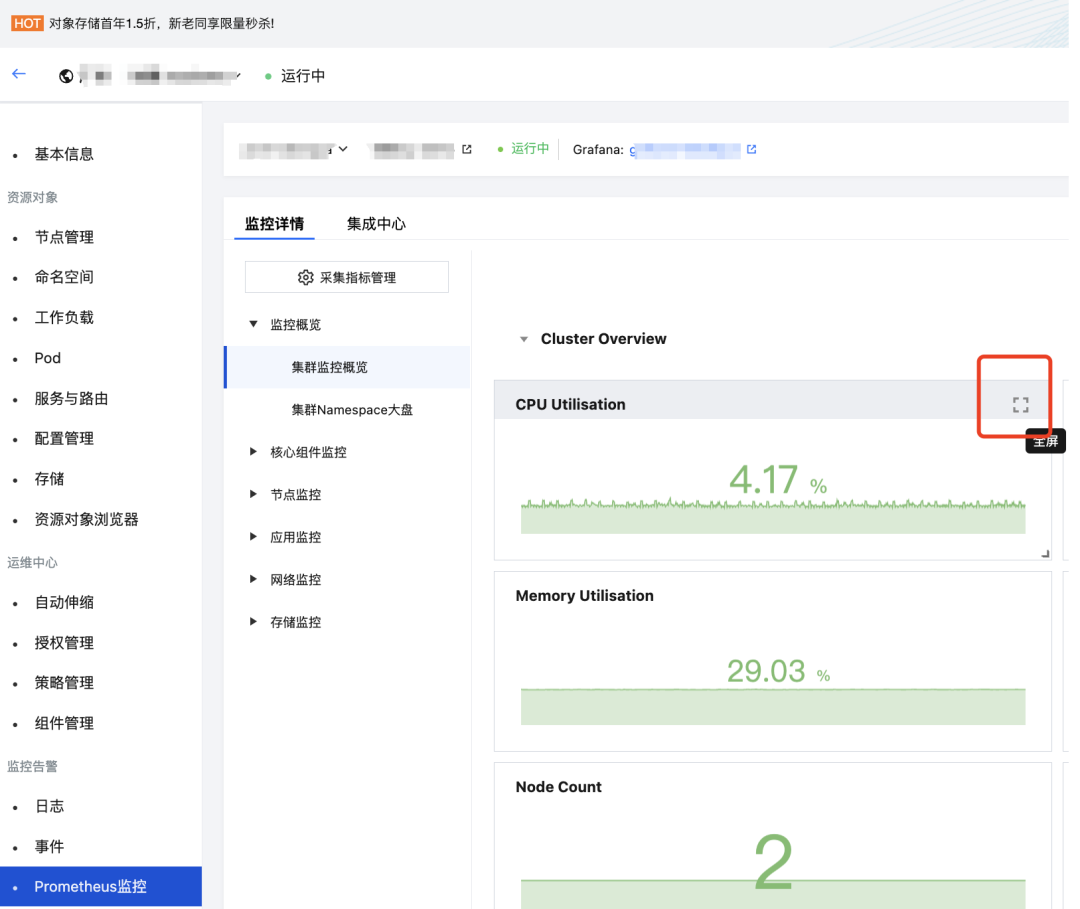Switch to the 集成中心 tab
Screen dimensions: 1080x909
pyautogui.click(x=376, y=224)
